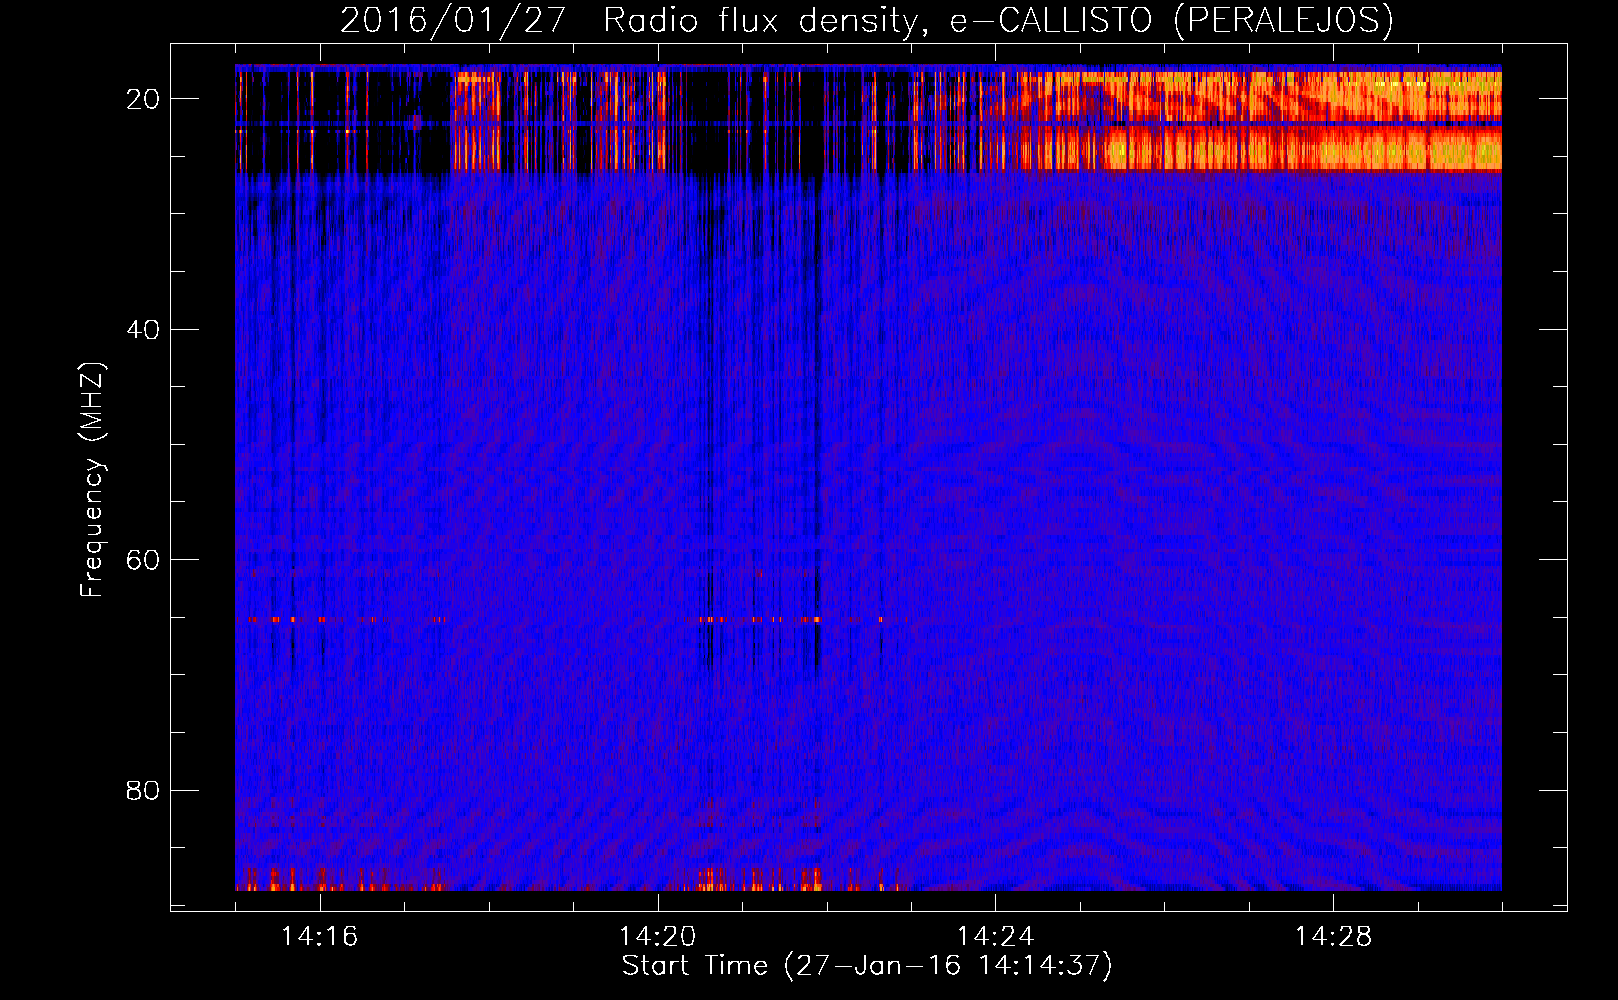This screenshot has height=1000, width=1618.
Task: Click the 14:16 time tick label
Action: pos(320,937)
